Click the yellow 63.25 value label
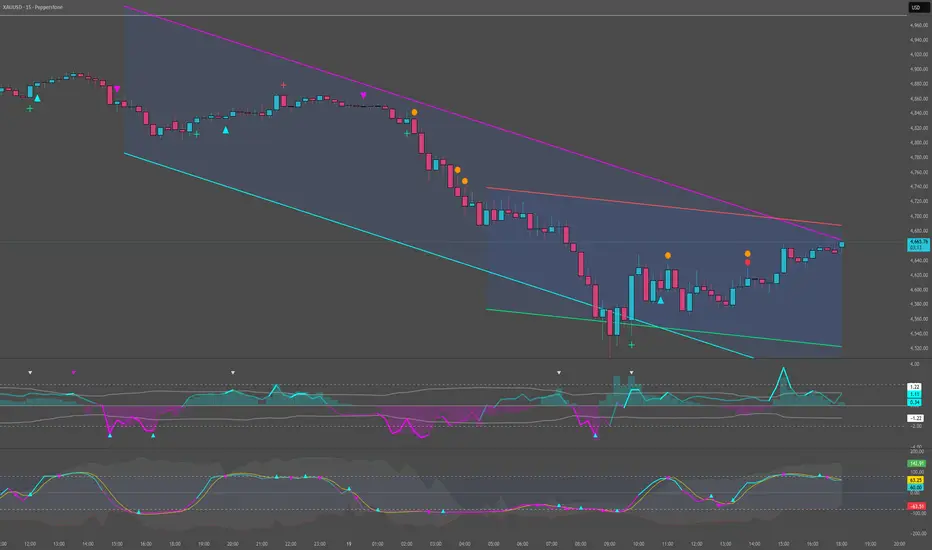Image resolution: width=932 pixels, height=550 pixels. 915,480
